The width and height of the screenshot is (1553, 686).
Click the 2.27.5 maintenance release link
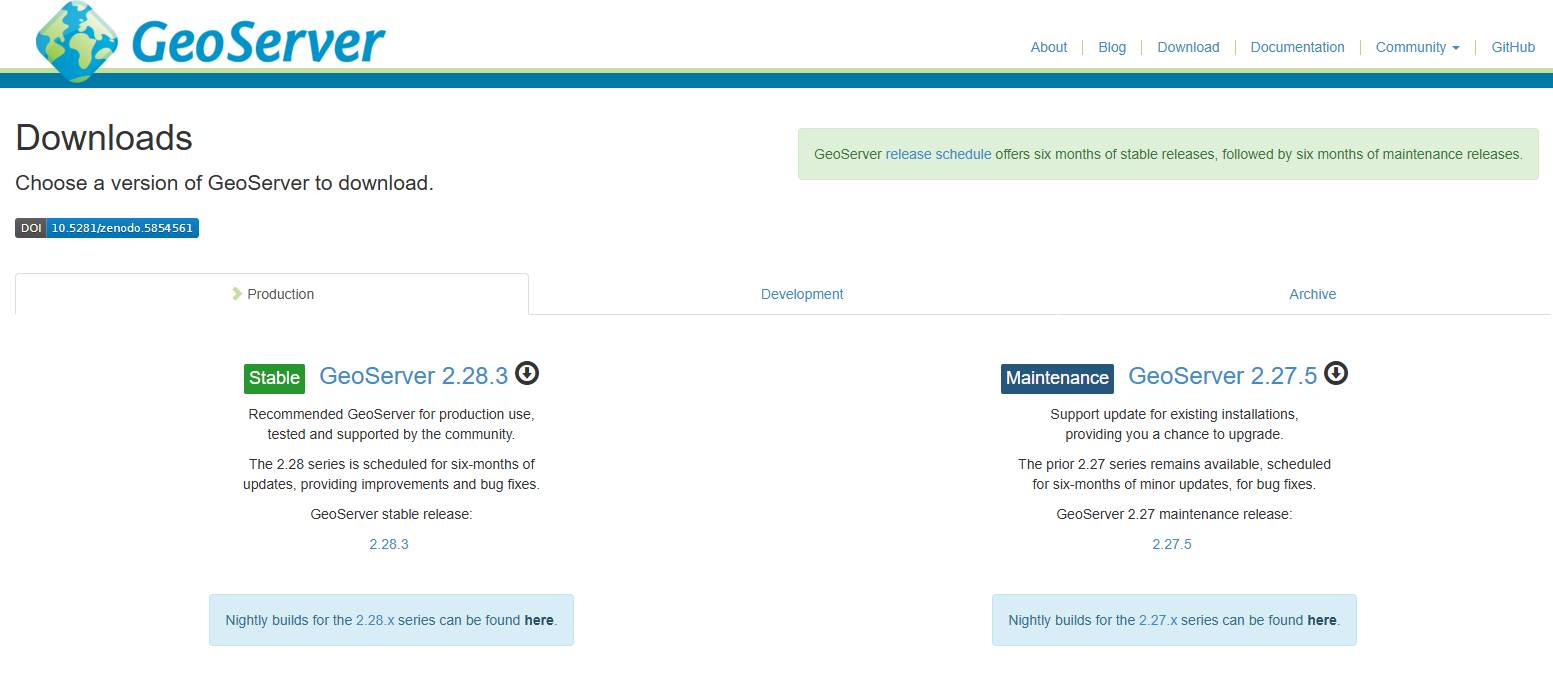coord(1172,544)
